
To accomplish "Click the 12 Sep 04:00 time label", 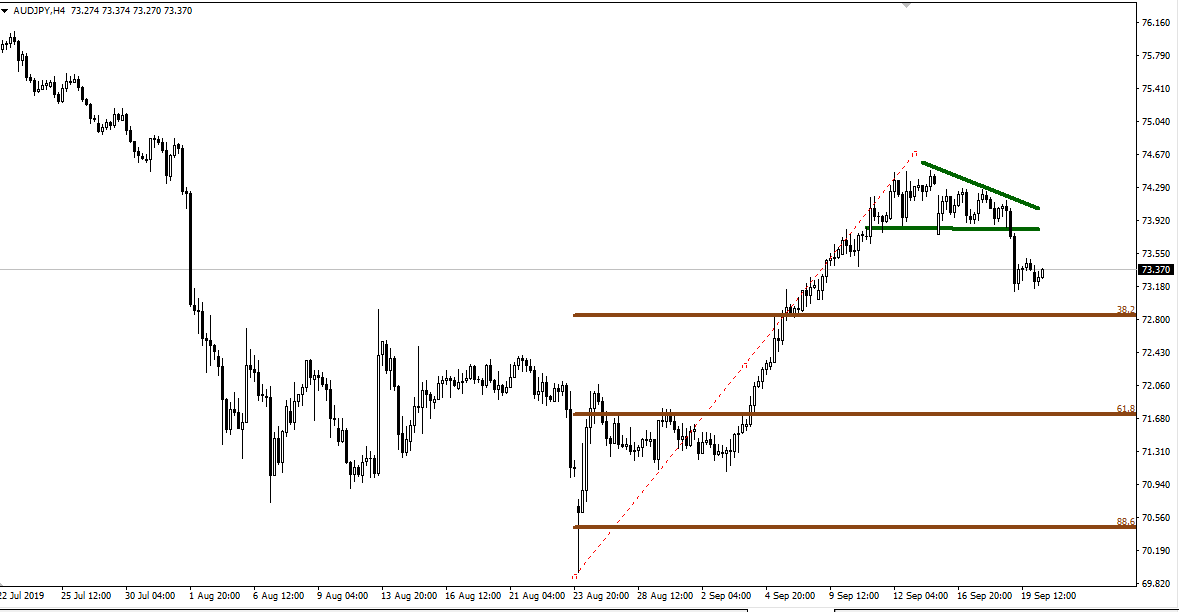I will (920, 593).
